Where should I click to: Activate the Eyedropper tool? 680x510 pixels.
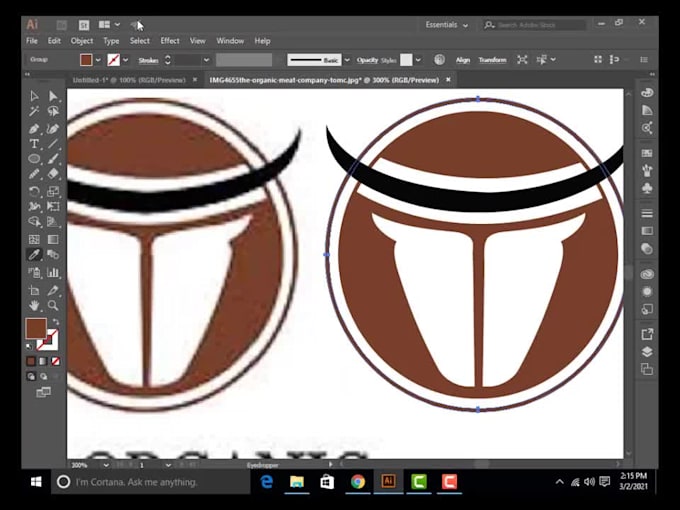34,255
